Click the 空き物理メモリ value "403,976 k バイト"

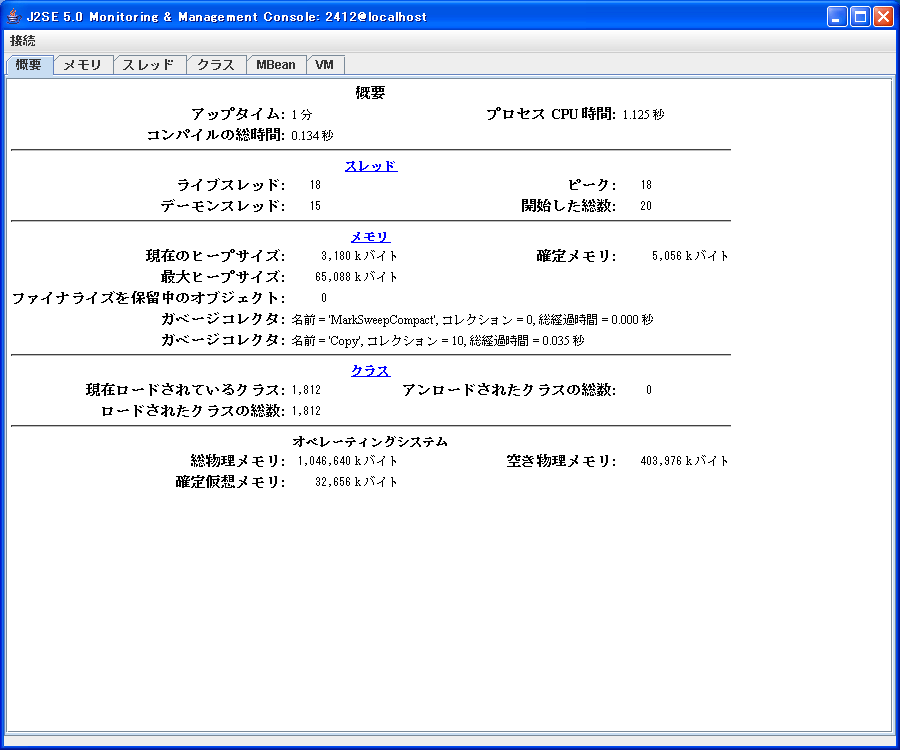coord(685,461)
